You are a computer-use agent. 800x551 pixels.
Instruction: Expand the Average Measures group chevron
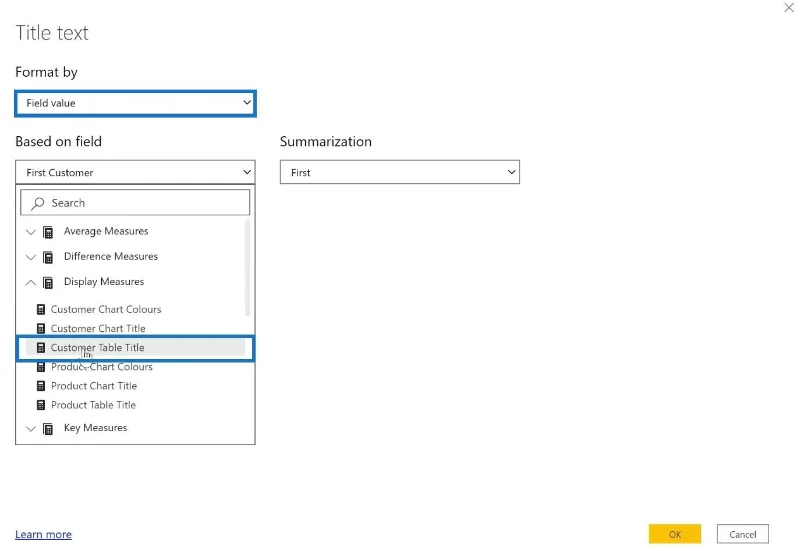tap(31, 232)
